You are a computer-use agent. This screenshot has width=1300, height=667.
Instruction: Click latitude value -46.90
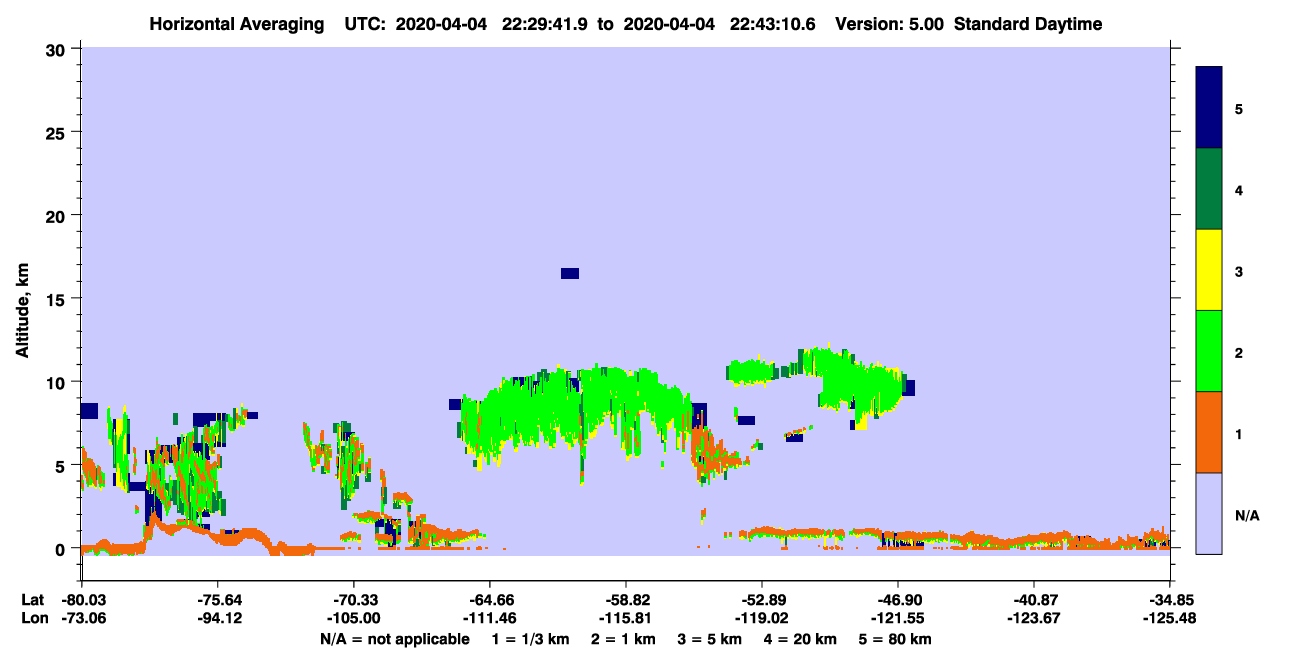tap(898, 600)
